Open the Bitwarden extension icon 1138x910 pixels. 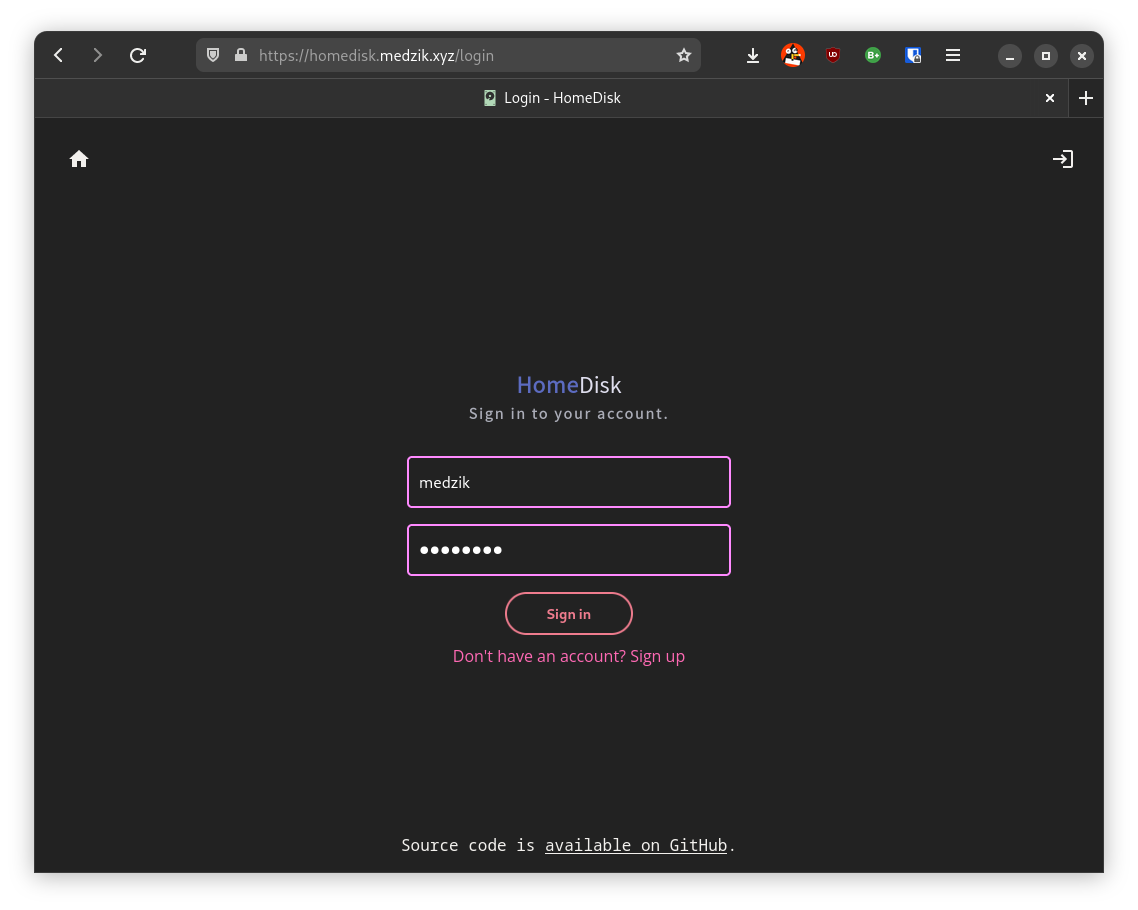(x=913, y=55)
